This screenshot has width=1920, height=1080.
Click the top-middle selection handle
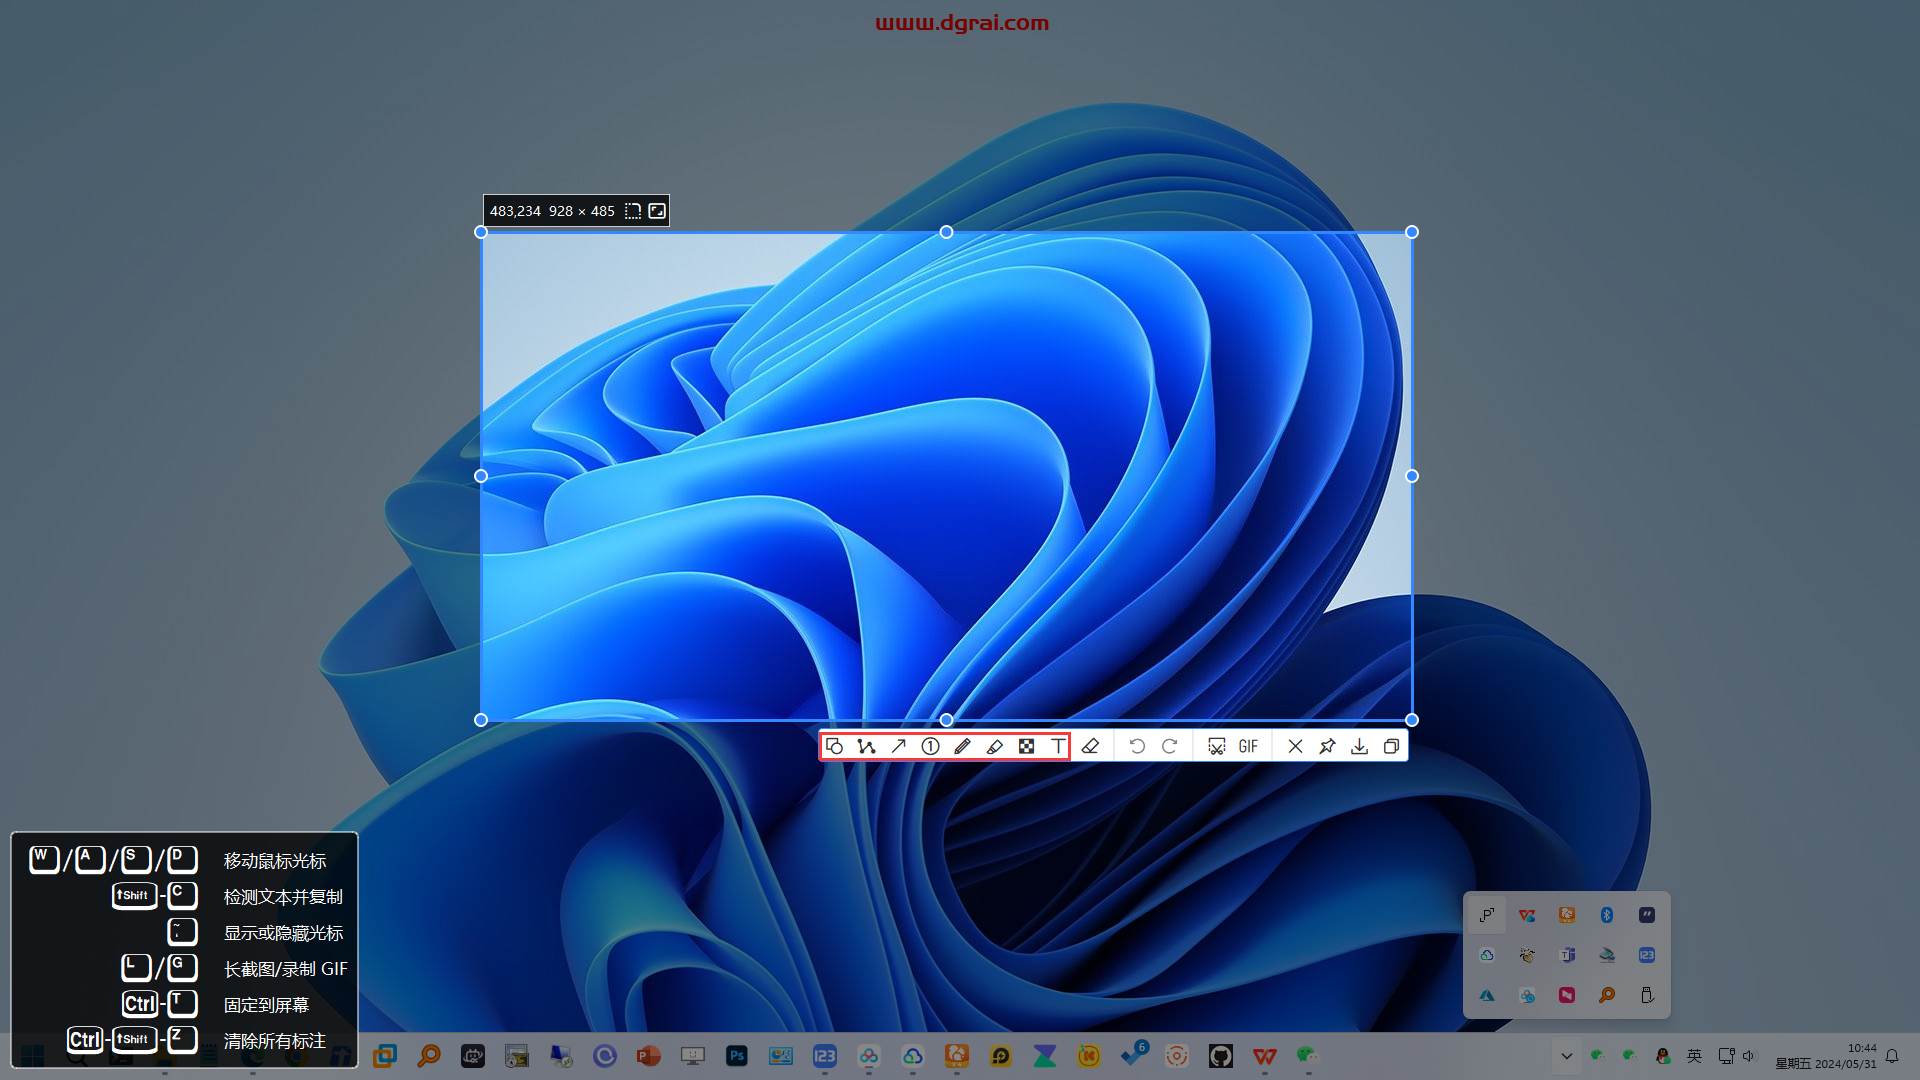pyautogui.click(x=946, y=232)
